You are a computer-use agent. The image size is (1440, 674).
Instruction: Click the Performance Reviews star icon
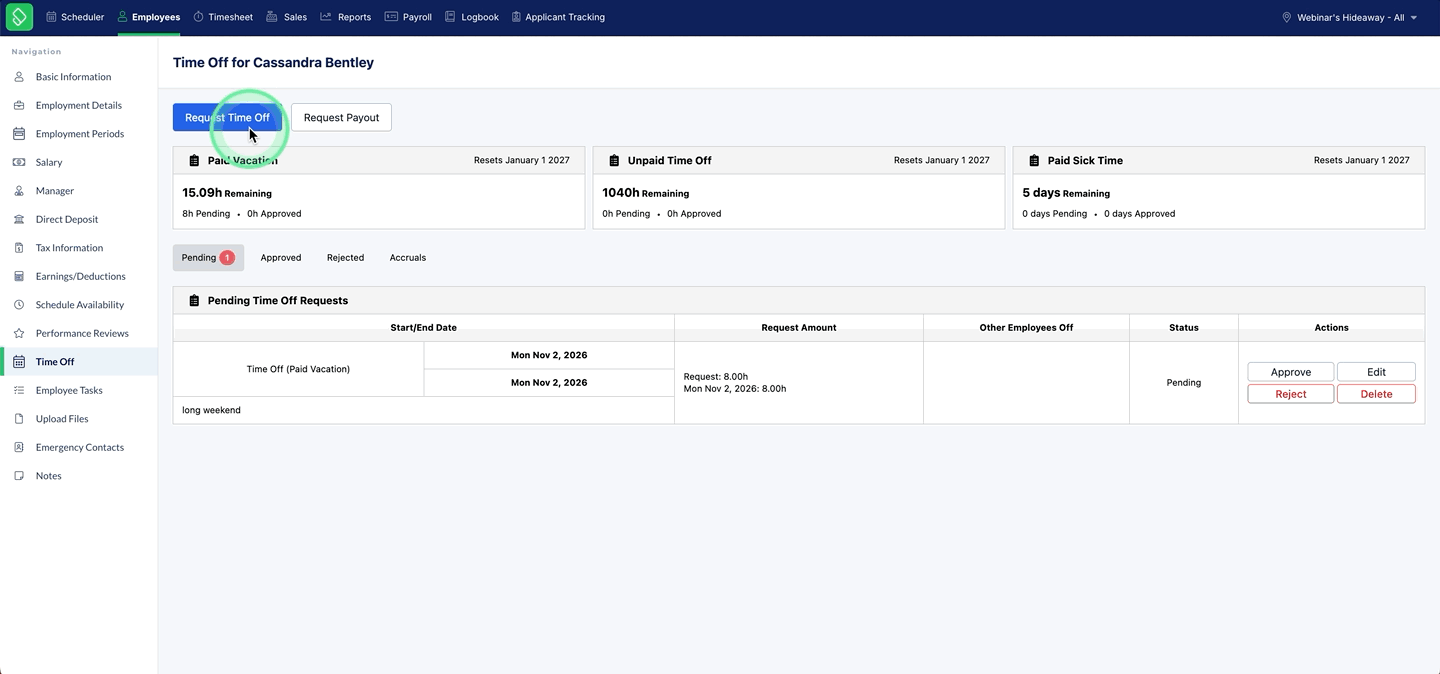pos(19,333)
